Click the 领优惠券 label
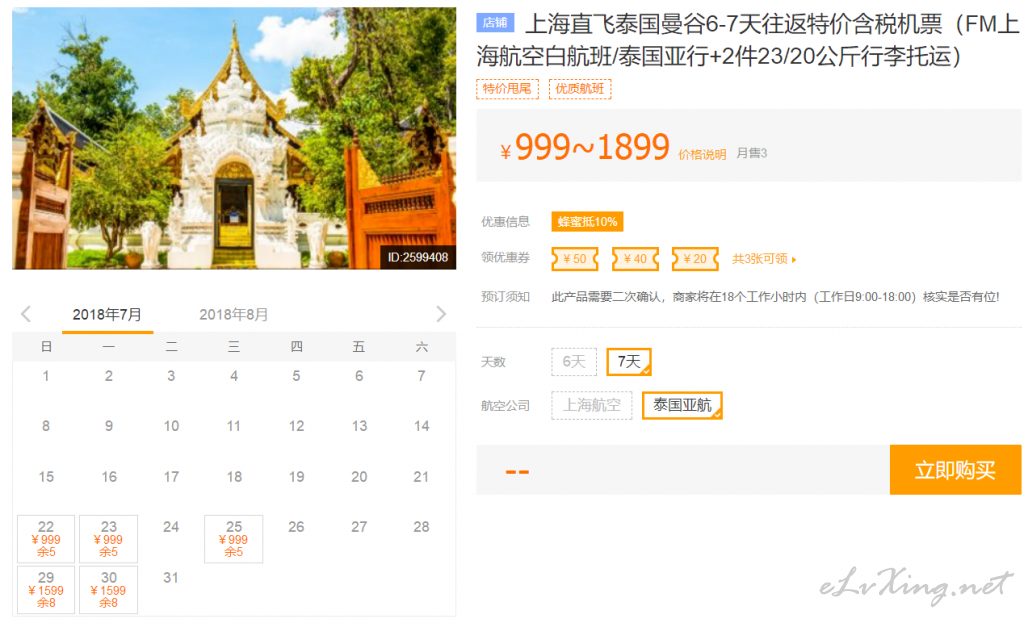Screen dimensions: 1024x619 (x=505, y=257)
